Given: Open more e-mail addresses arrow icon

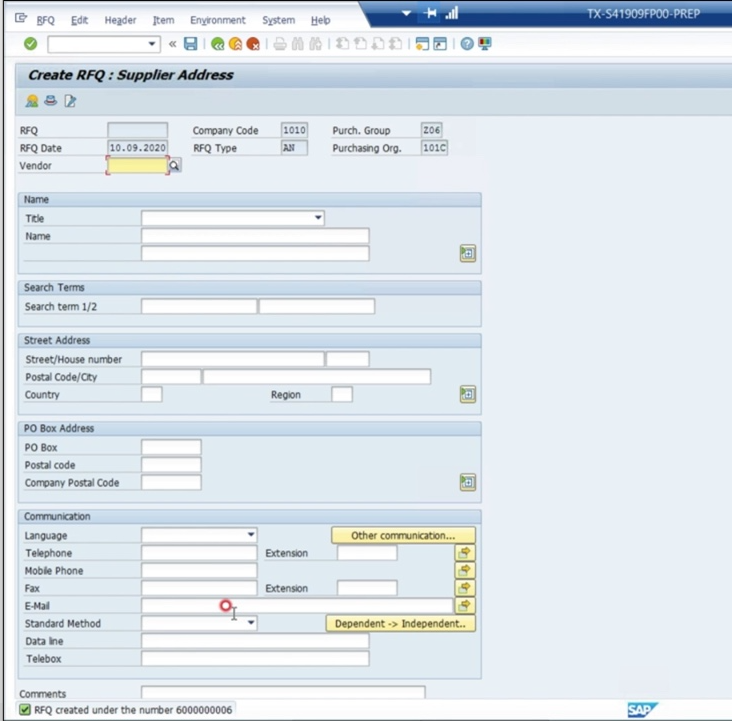Looking at the screenshot, I should pyautogui.click(x=465, y=606).
